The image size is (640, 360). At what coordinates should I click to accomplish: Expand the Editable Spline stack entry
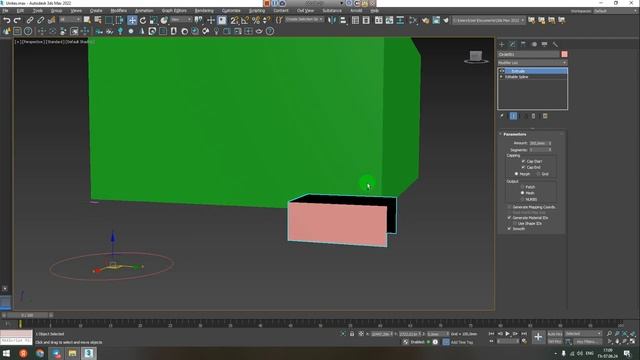tap(502, 77)
